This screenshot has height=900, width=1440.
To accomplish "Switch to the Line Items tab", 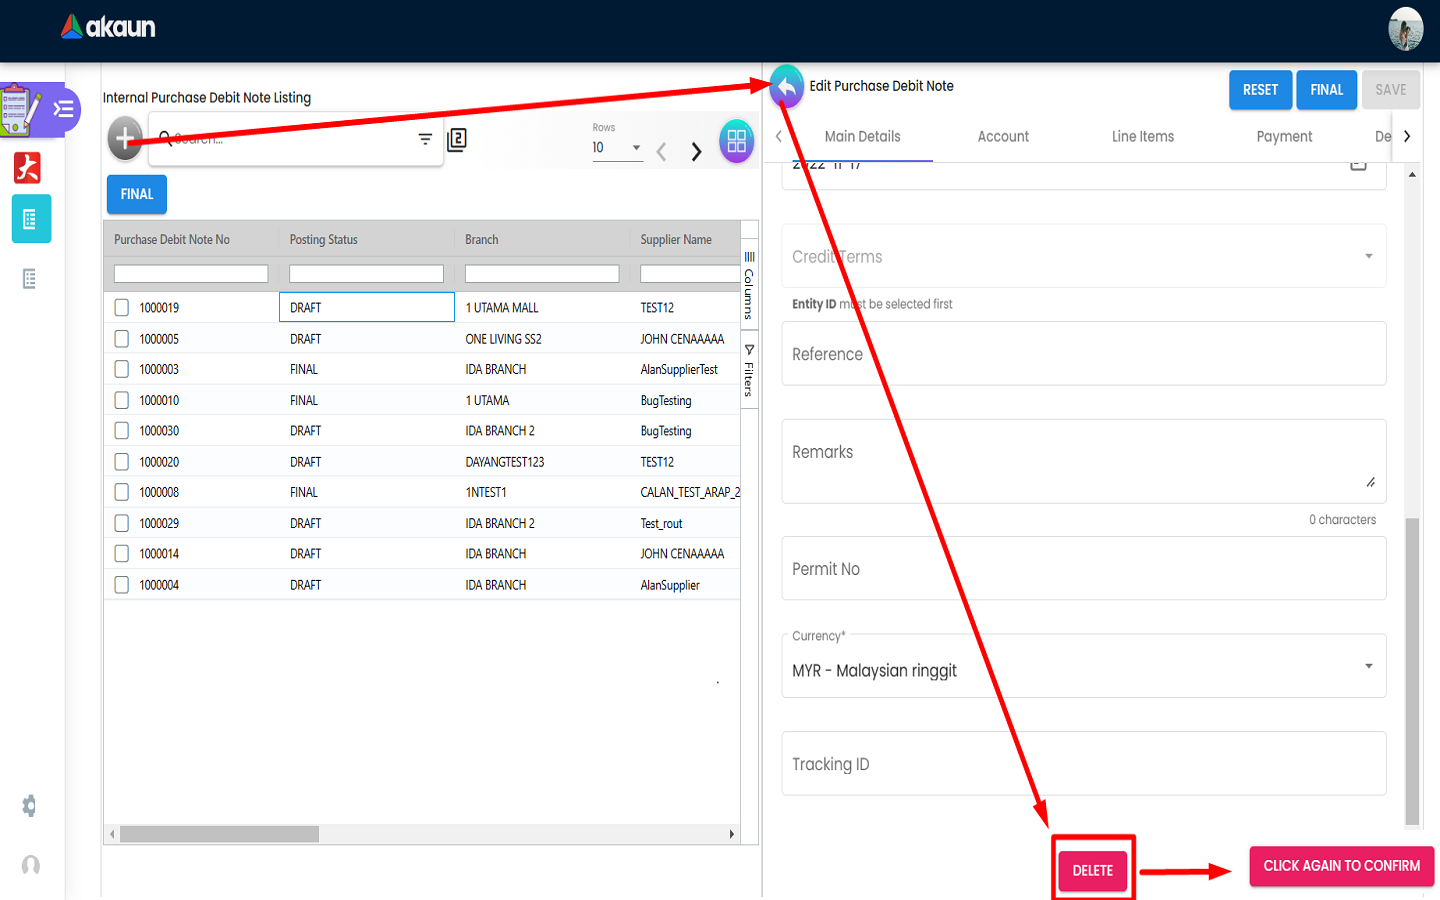I will (x=1143, y=137).
